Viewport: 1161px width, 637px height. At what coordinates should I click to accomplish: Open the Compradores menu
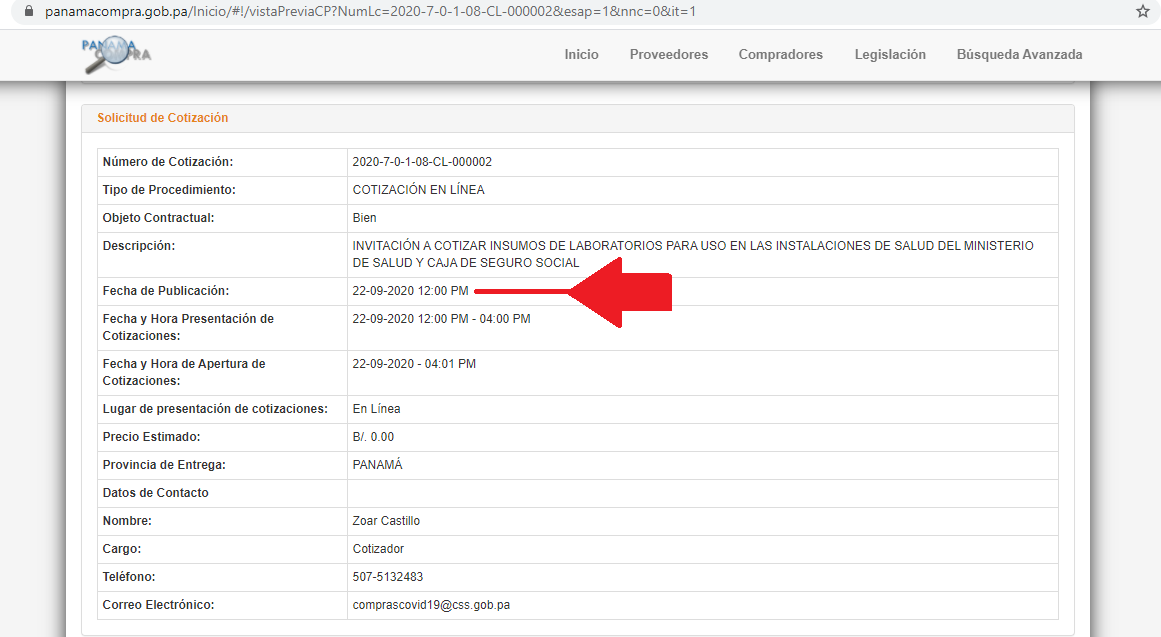(x=780, y=55)
